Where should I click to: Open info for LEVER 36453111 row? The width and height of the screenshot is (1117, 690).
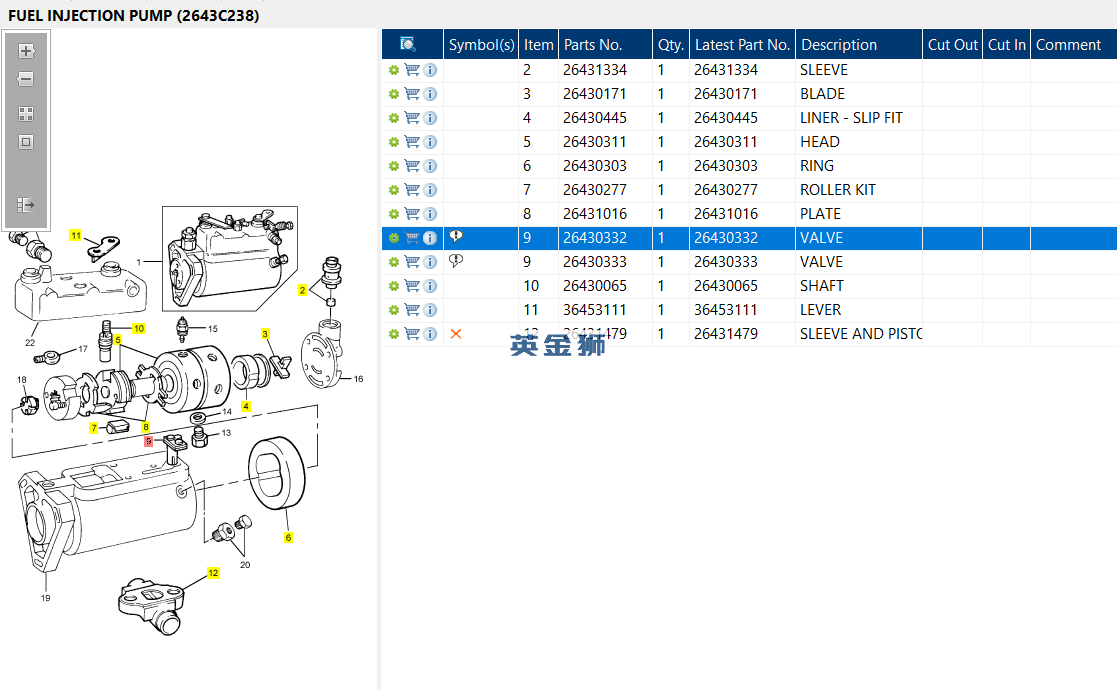[430, 310]
